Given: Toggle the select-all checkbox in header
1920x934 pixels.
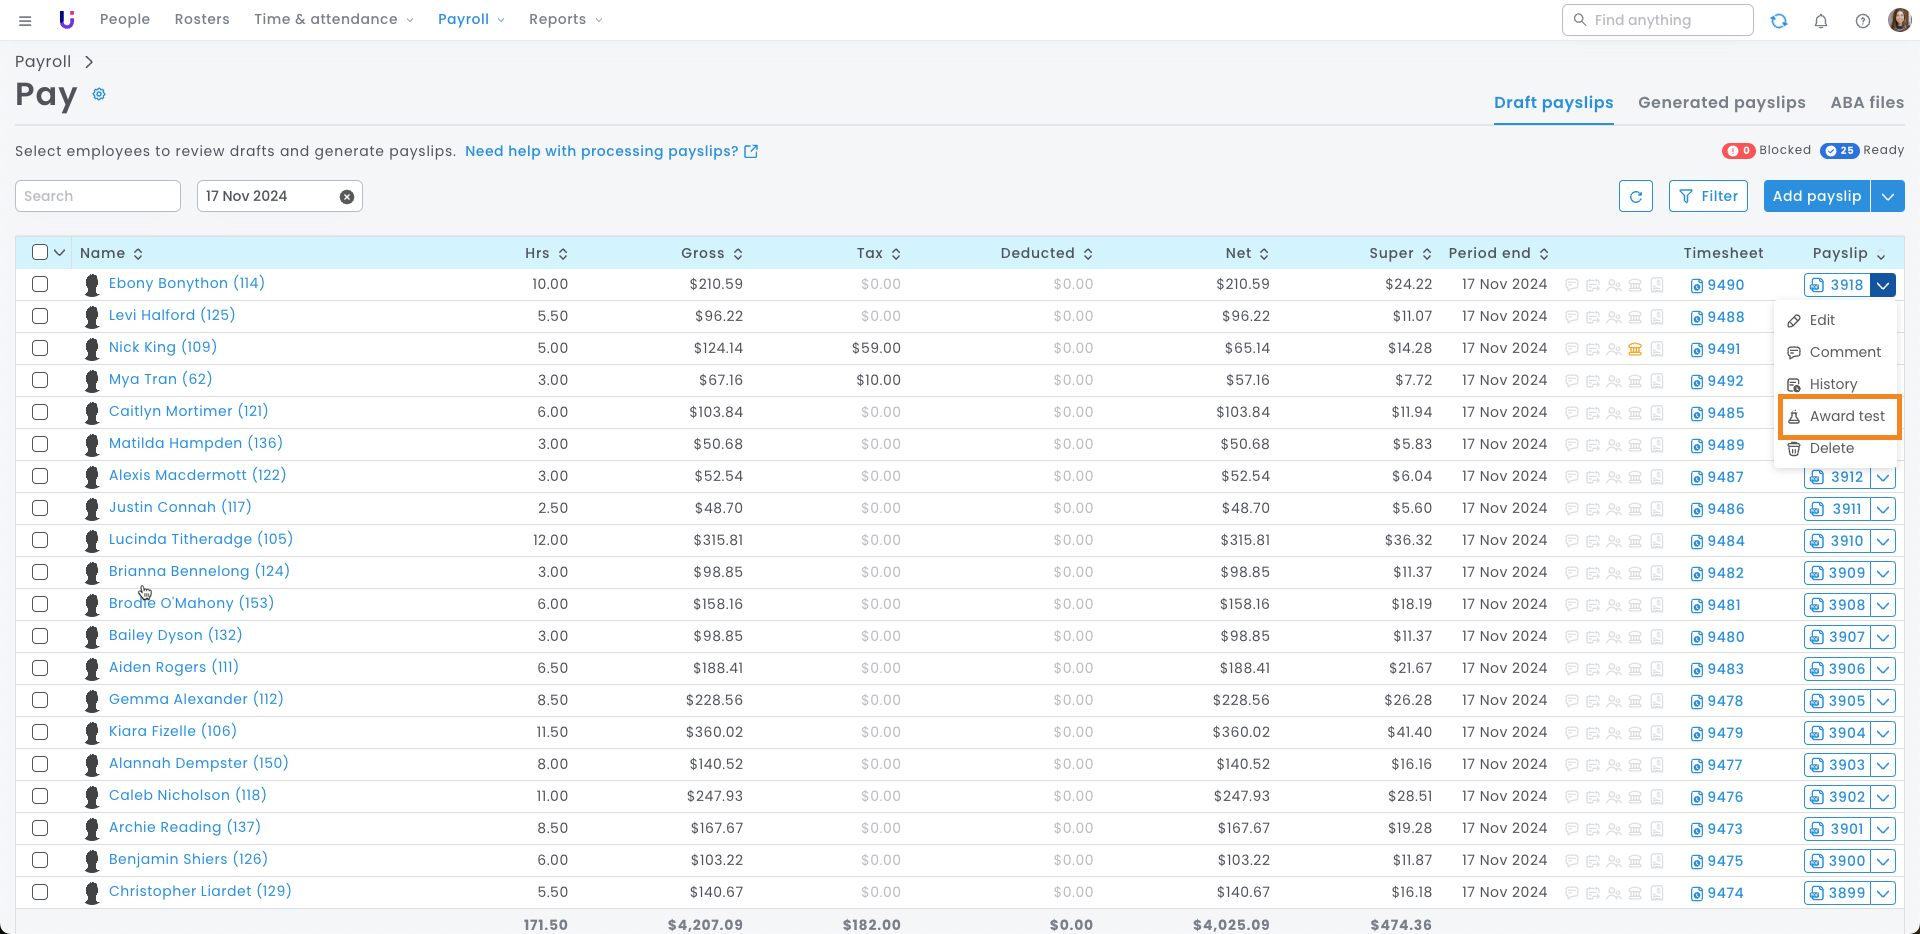Looking at the screenshot, I should pyautogui.click(x=40, y=253).
